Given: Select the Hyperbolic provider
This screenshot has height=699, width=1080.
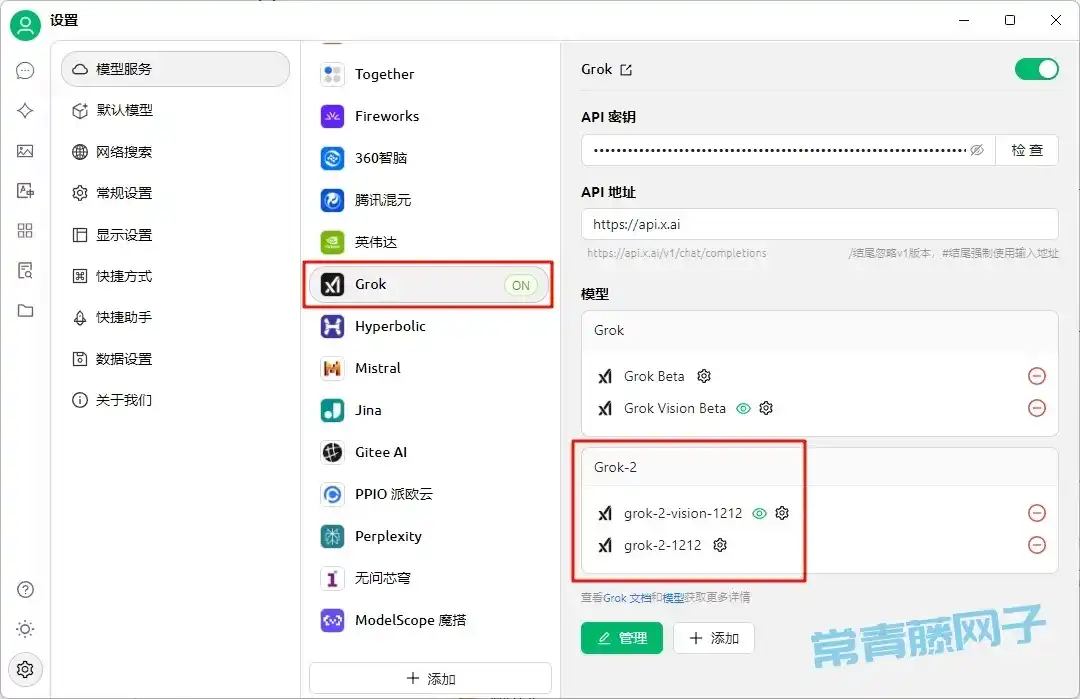Looking at the screenshot, I should pos(430,326).
